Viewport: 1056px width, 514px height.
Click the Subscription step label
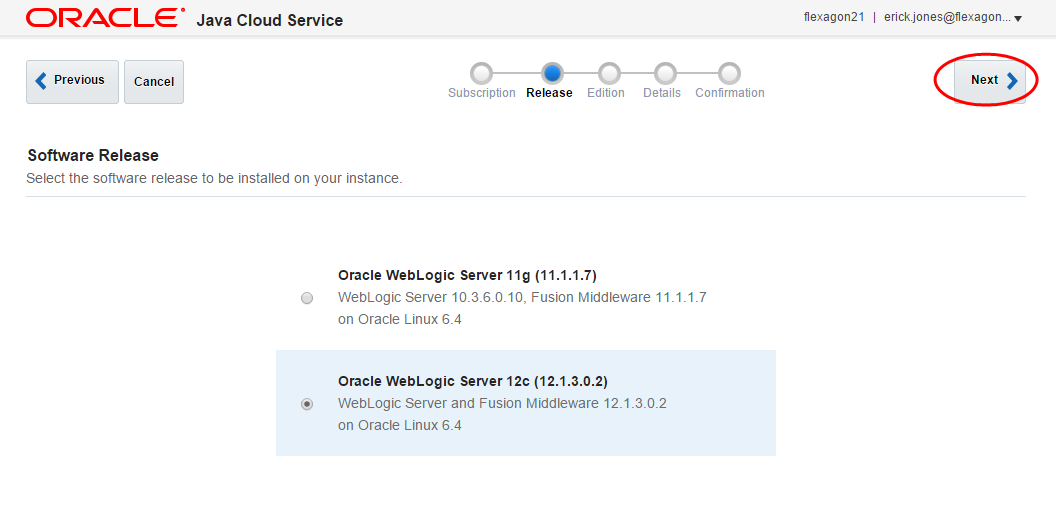(482, 93)
